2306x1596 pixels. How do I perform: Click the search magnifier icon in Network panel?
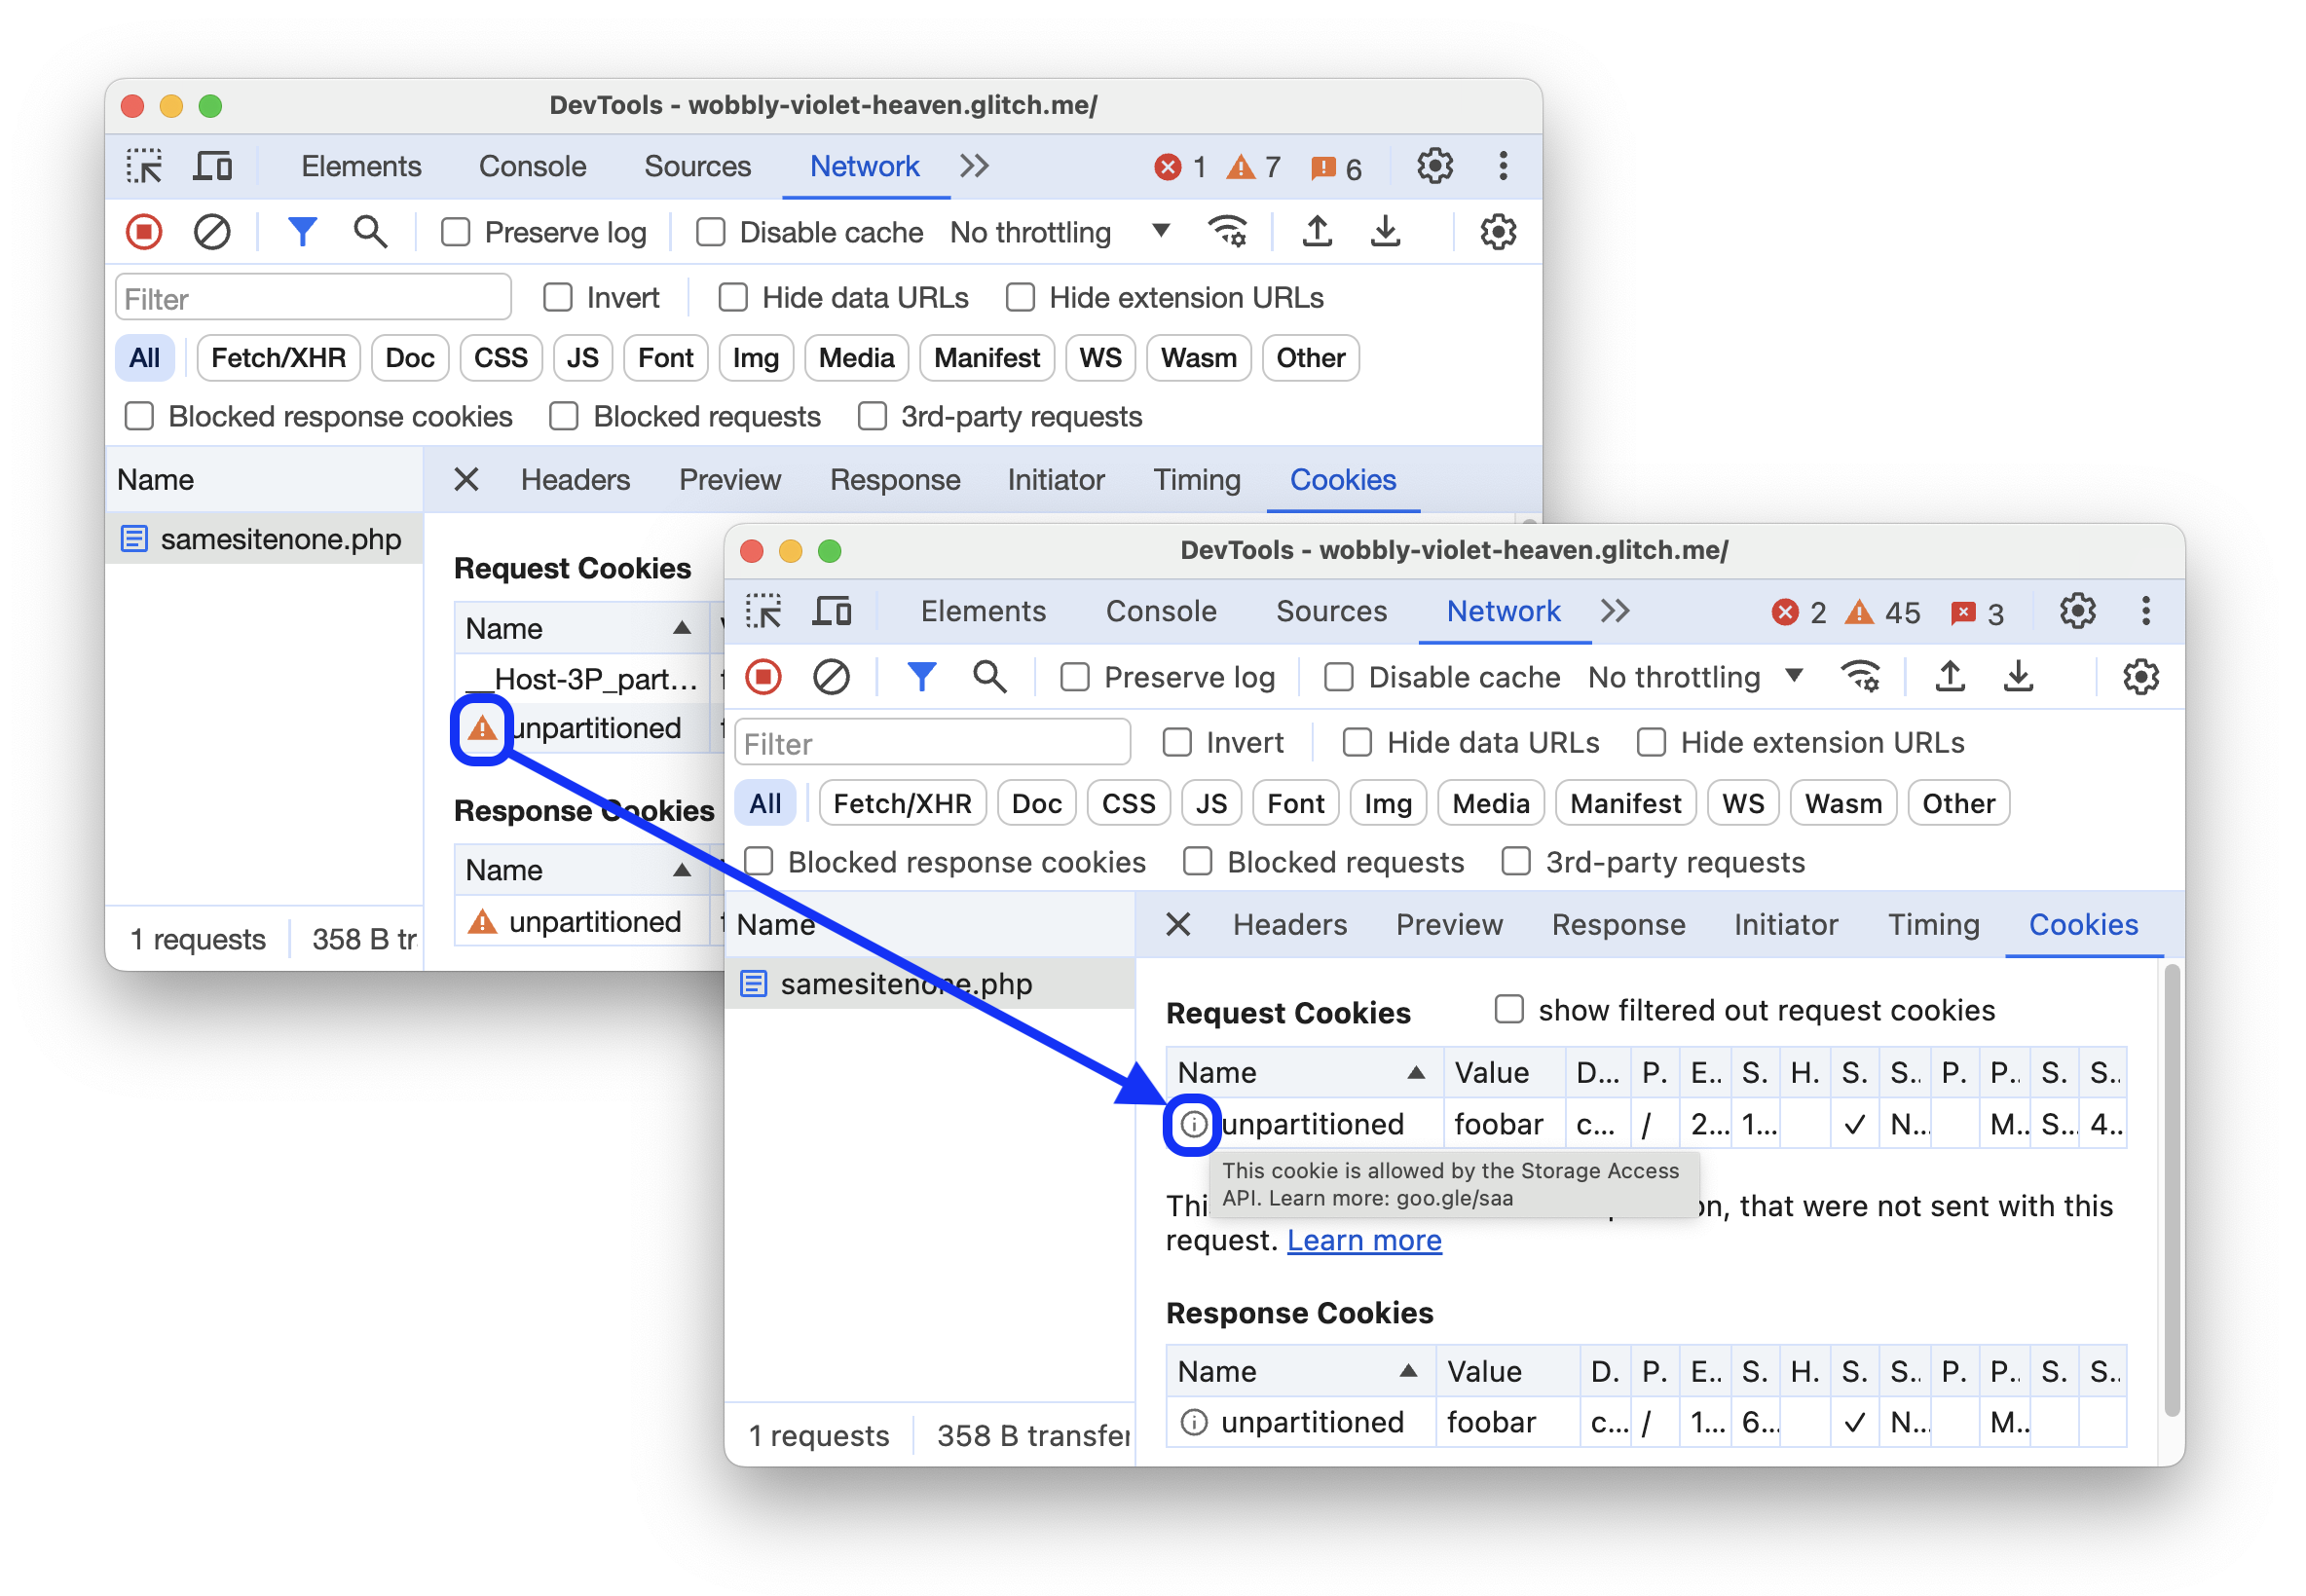(x=368, y=233)
